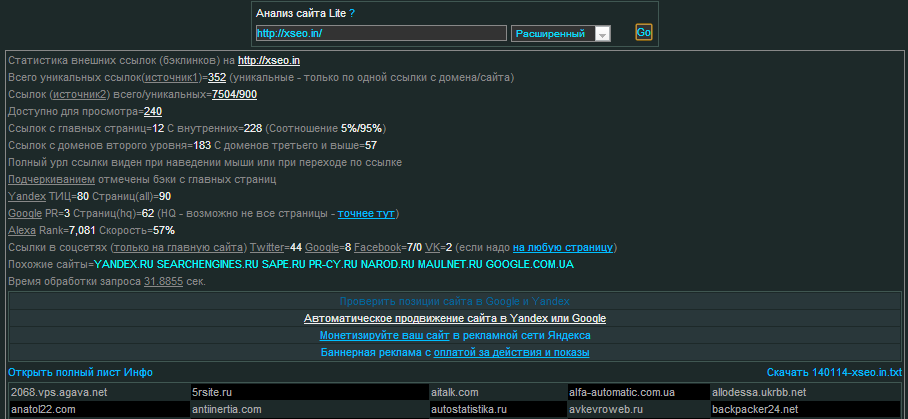
Task: Click the источник1 link
Action: (x=172, y=77)
